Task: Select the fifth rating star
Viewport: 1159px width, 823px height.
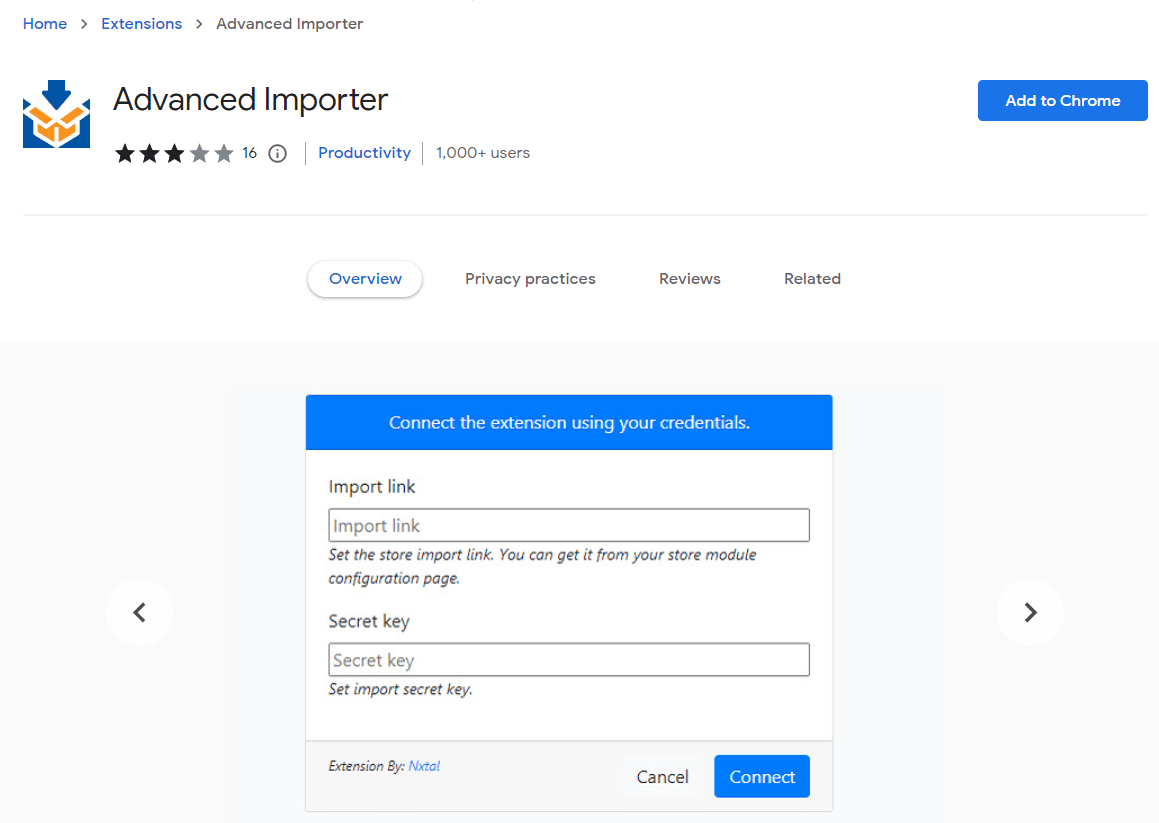Action: tap(225, 153)
